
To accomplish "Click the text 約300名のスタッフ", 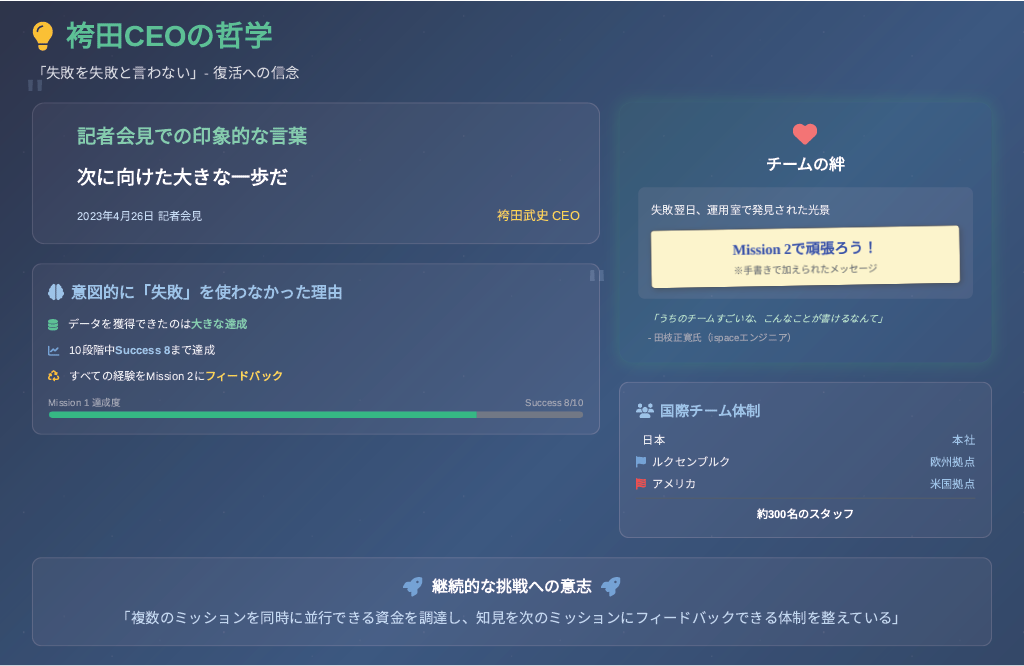I will [805, 515].
